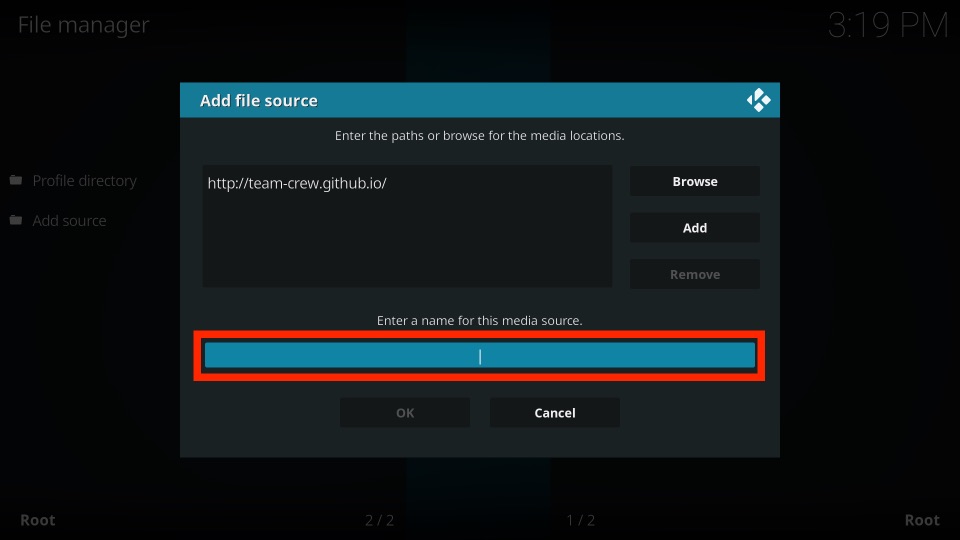
Task: Open the Browse button for media locations
Action: pyautogui.click(x=695, y=181)
